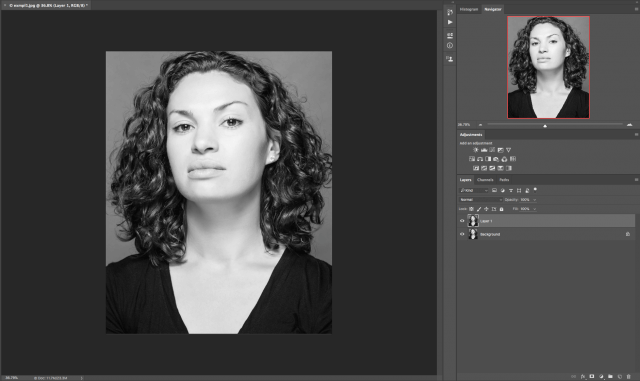Delete the selected layer via trash icon
640x381 pixels.
coord(629,377)
